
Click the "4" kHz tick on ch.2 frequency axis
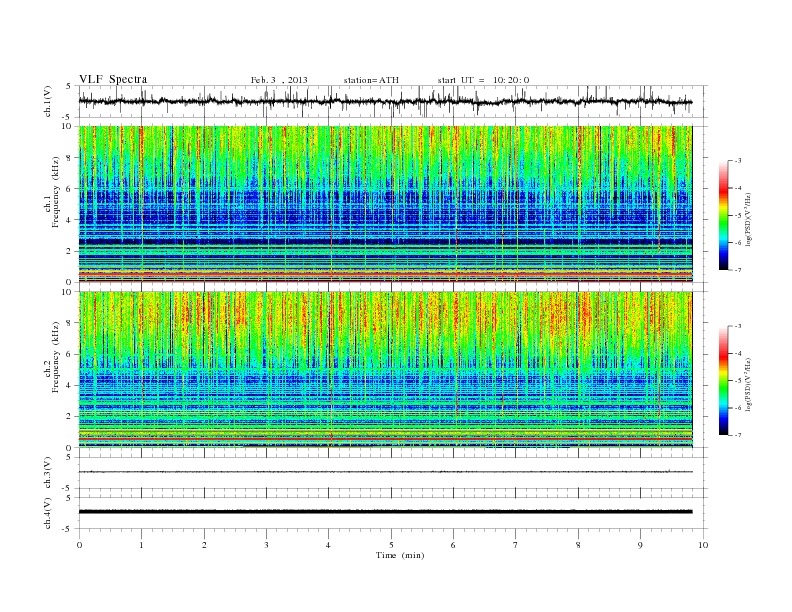[70, 385]
